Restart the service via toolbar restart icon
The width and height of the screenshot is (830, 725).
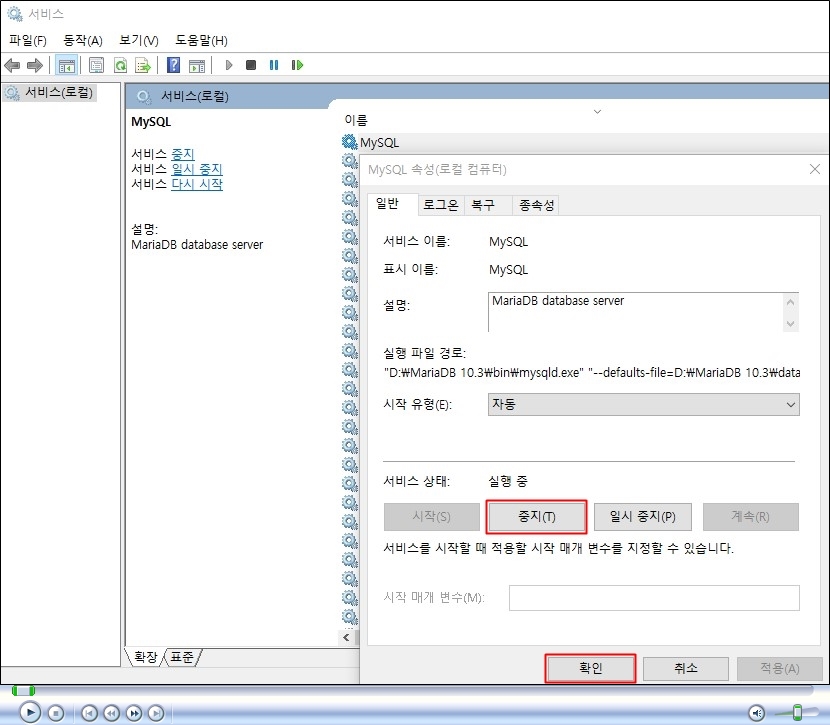(297, 65)
